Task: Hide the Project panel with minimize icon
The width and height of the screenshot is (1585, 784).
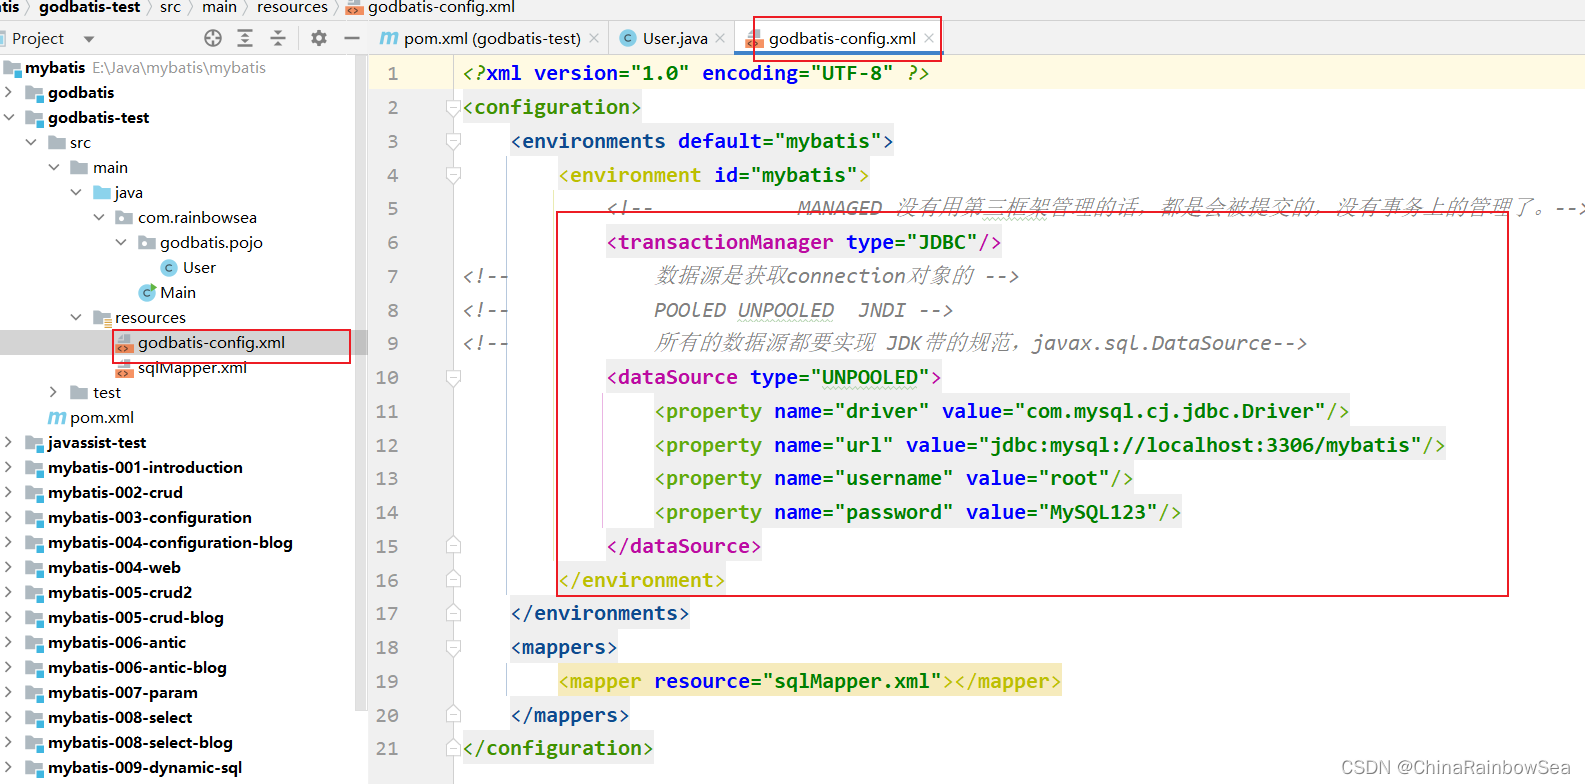Action: click(x=351, y=38)
